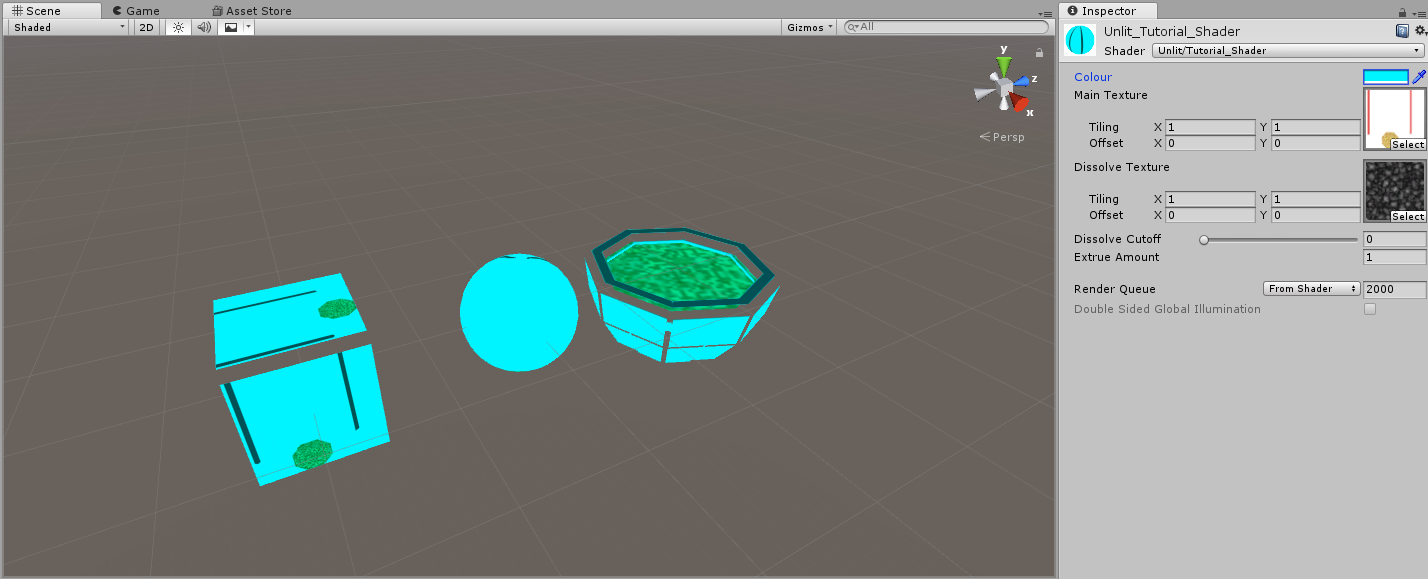Image resolution: width=1428 pixels, height=579 pixels.
Task: Enable 2D view mode
Action: [x=145, y=27]
